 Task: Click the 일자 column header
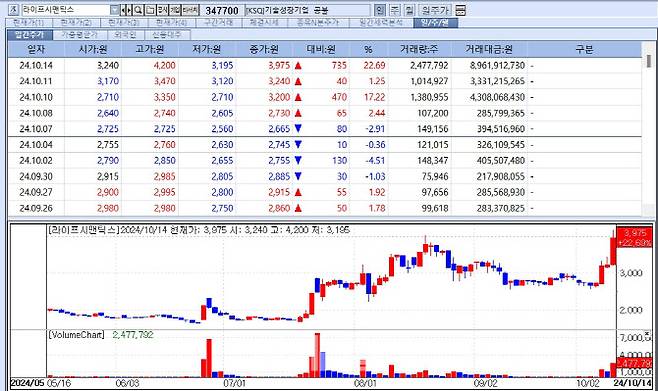36,49
